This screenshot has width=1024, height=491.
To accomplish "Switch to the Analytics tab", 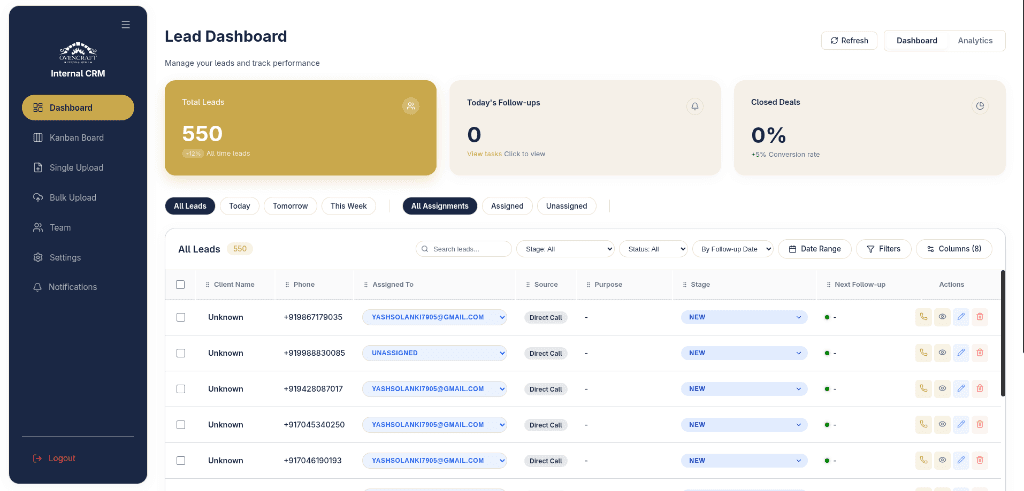I will coord(975,40).
